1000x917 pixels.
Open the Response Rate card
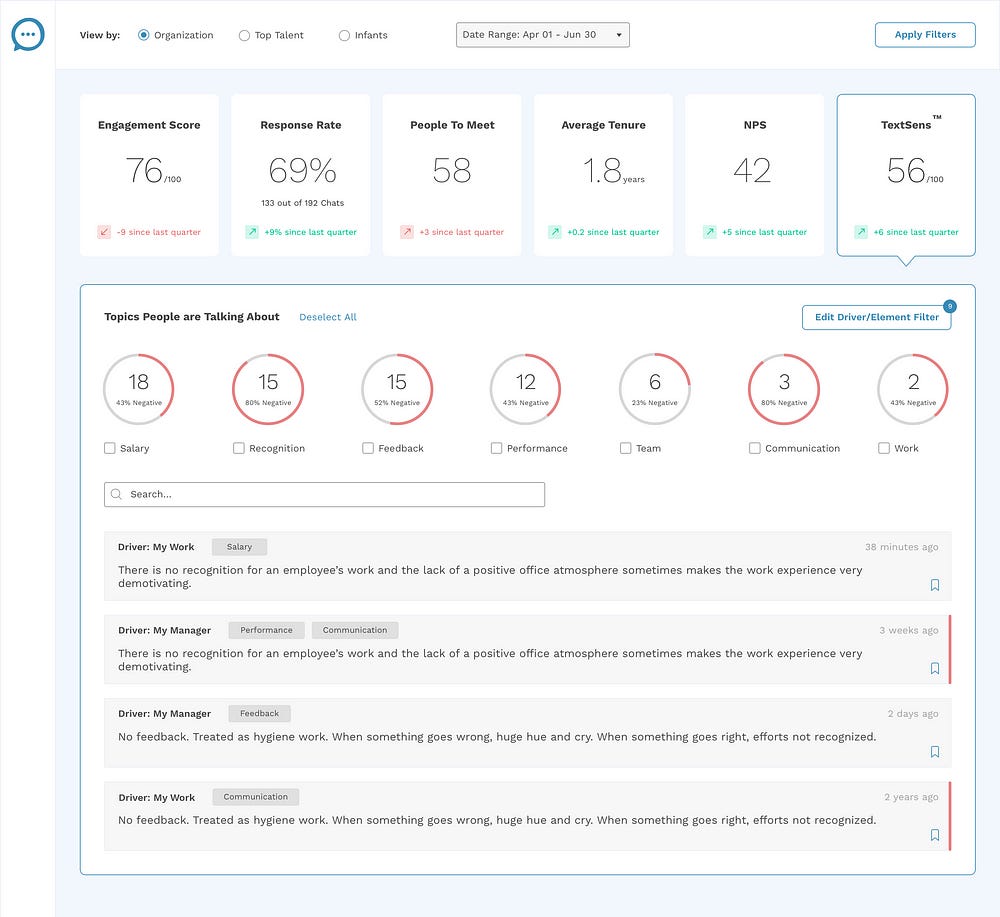pyautogui.click(x=300, y=175)
